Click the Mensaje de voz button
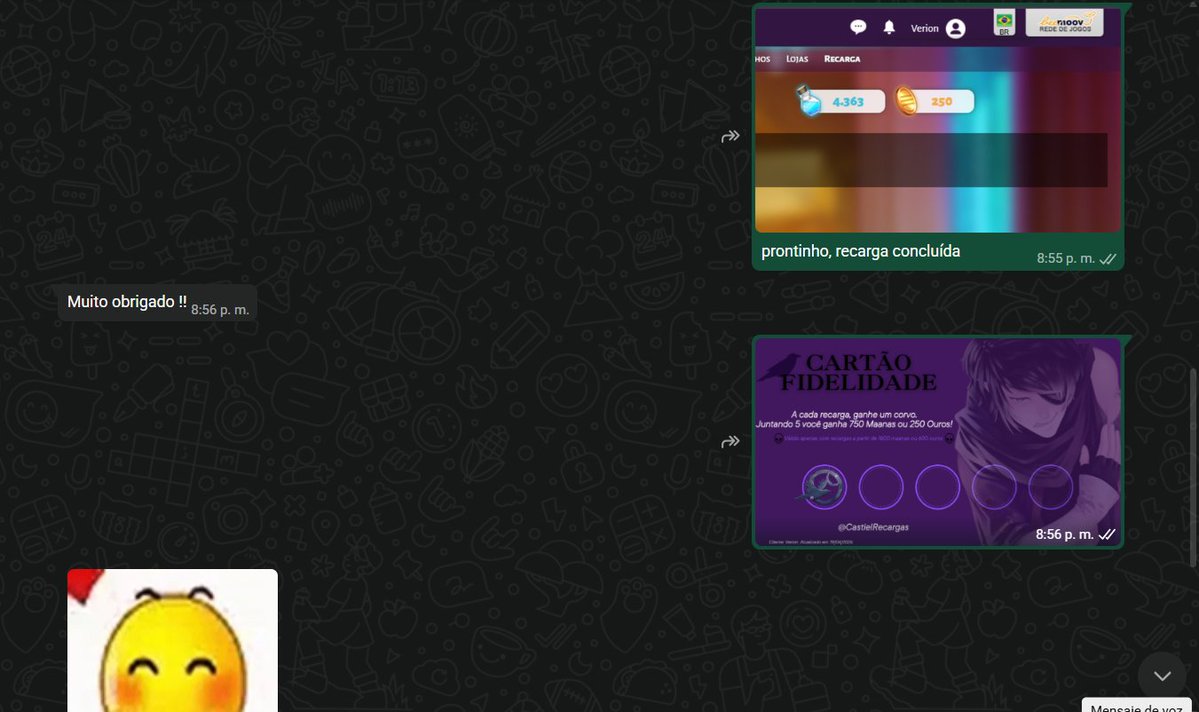Image resolution: width=1199 pixels, height=712 pixels. tap(1137, 706)
